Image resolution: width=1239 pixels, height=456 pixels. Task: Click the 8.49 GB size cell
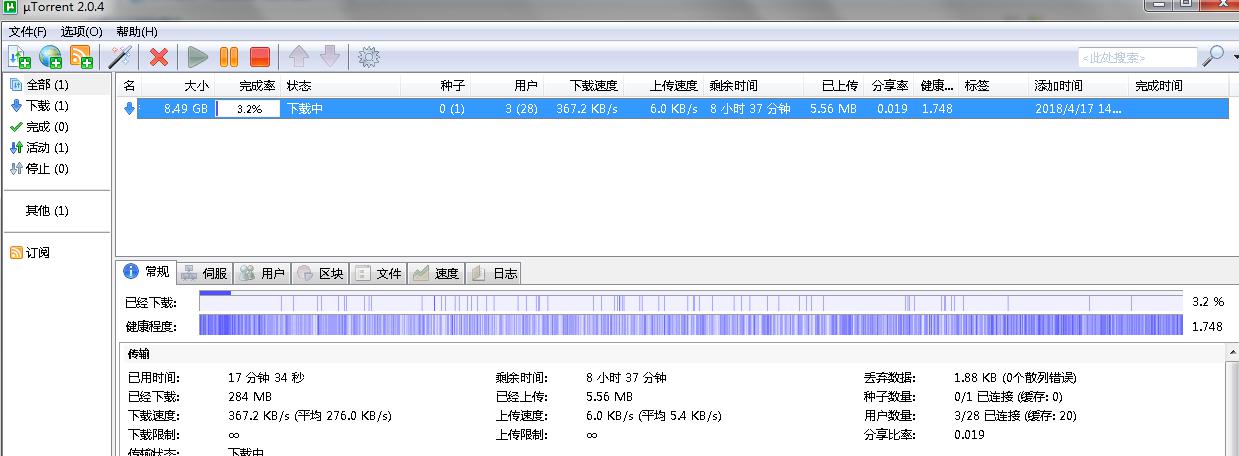click(x=186, y=108)
